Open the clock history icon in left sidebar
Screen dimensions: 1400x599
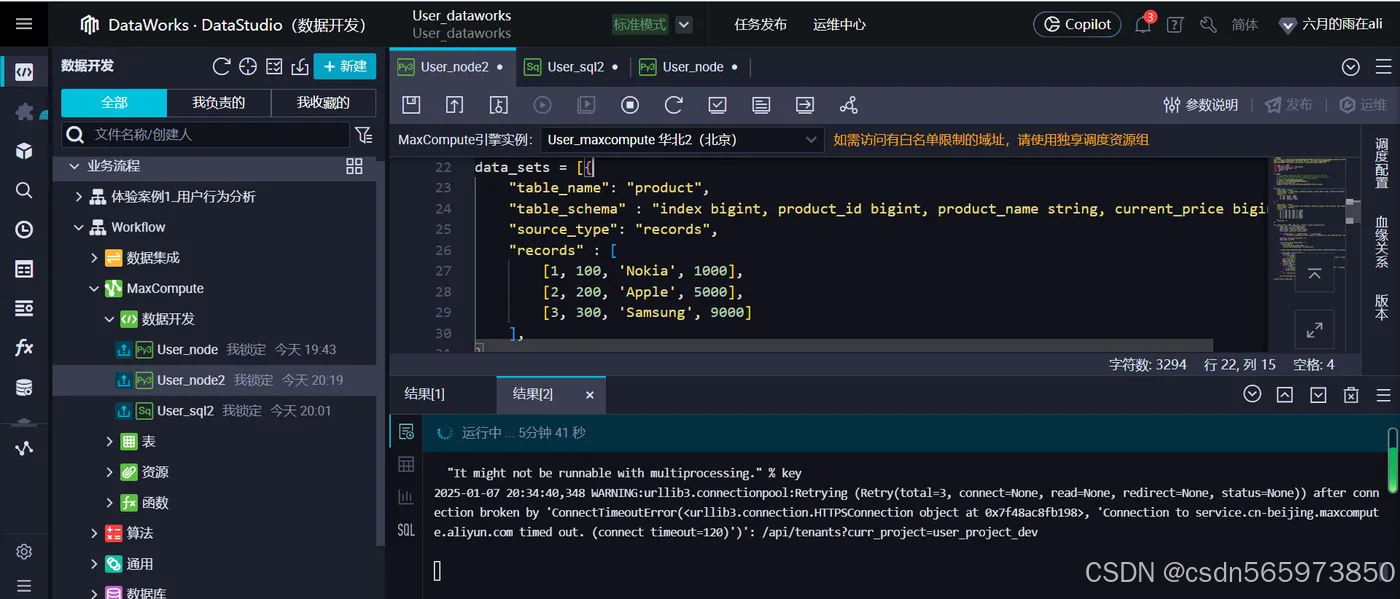24,229
